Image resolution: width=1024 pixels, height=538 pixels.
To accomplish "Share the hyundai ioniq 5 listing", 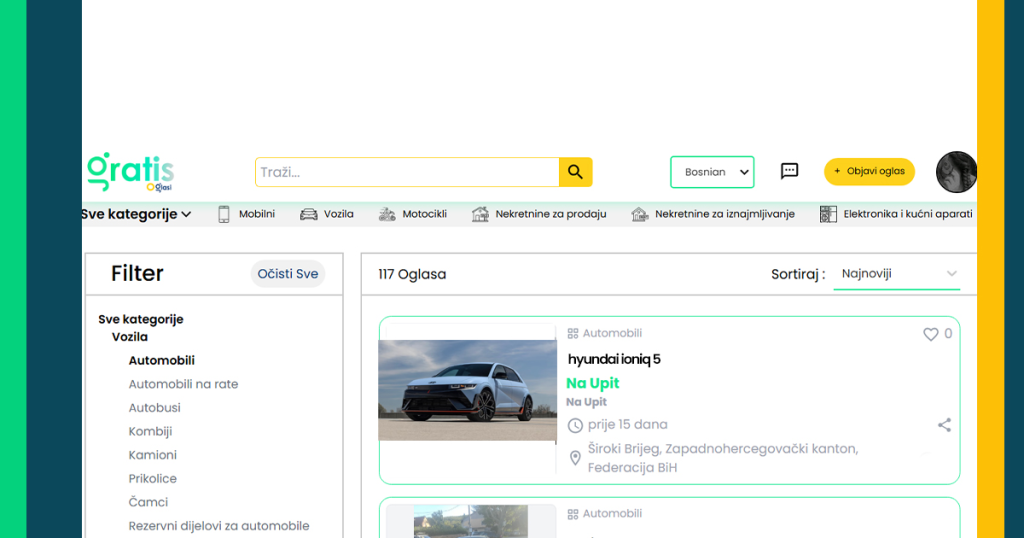I will (944, 425).
